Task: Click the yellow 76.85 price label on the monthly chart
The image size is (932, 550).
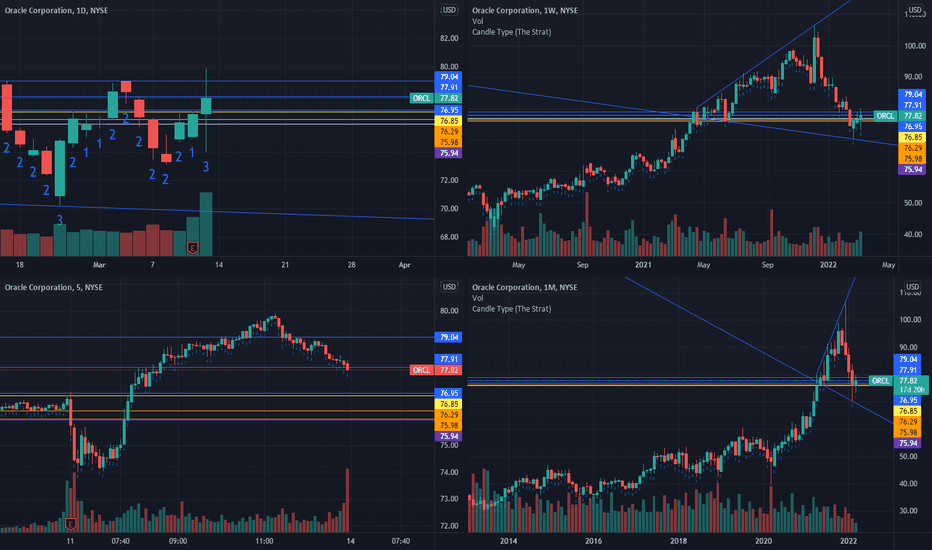Action: 908,411
